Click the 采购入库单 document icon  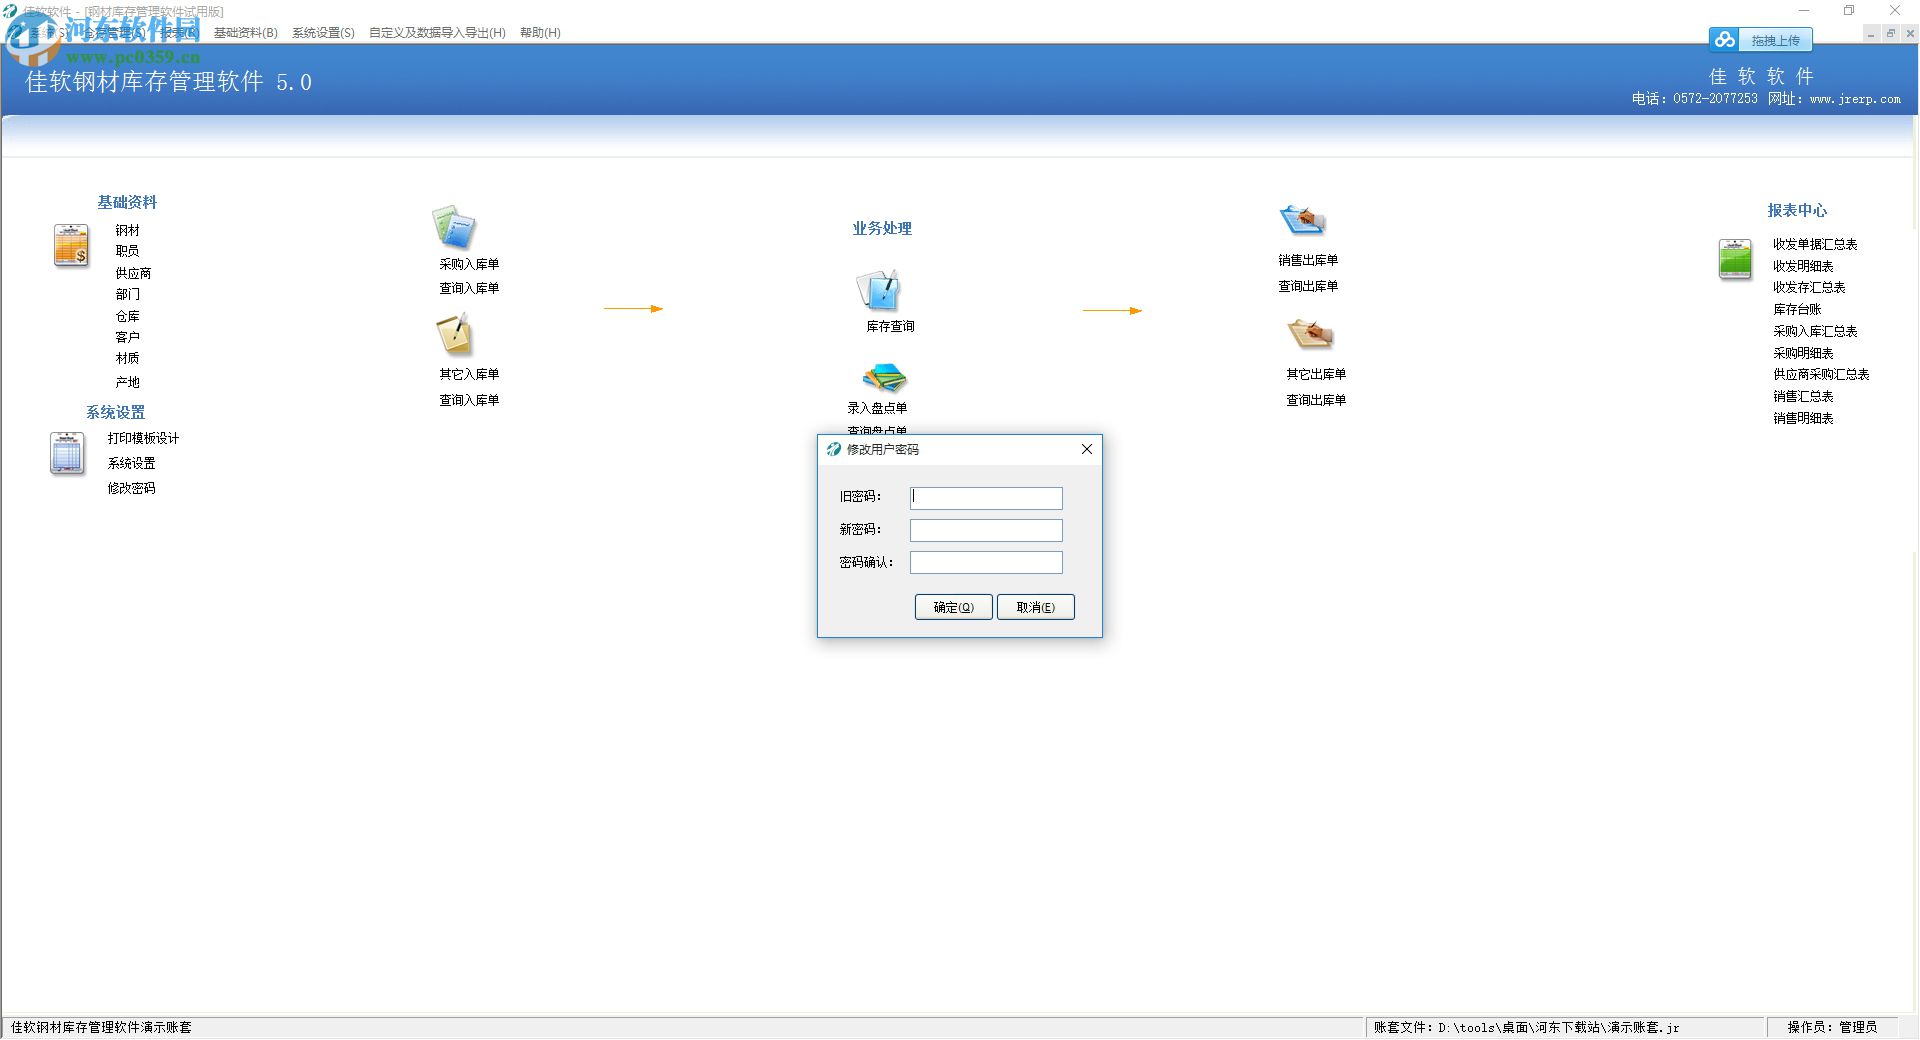point(454,227)
